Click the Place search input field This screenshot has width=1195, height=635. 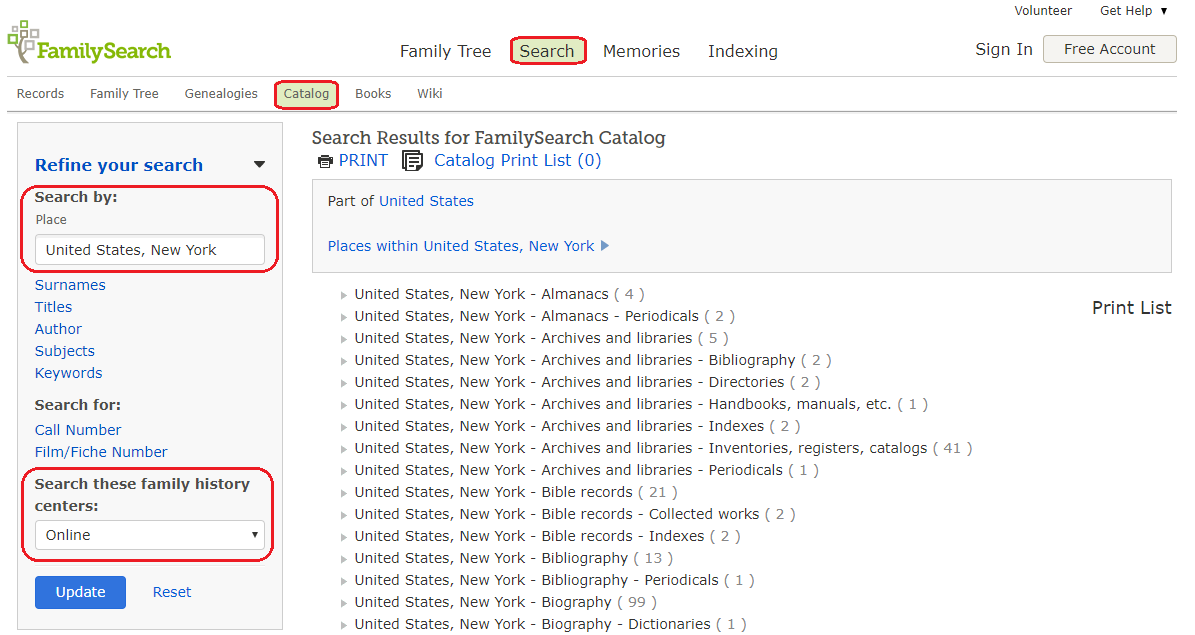point(149,250)
